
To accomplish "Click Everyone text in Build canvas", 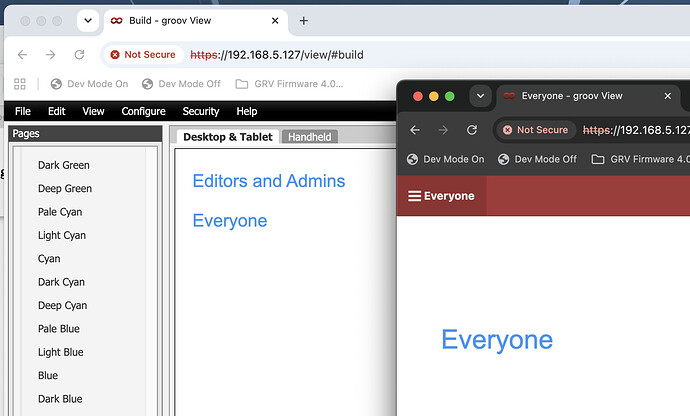I will 230,221.
